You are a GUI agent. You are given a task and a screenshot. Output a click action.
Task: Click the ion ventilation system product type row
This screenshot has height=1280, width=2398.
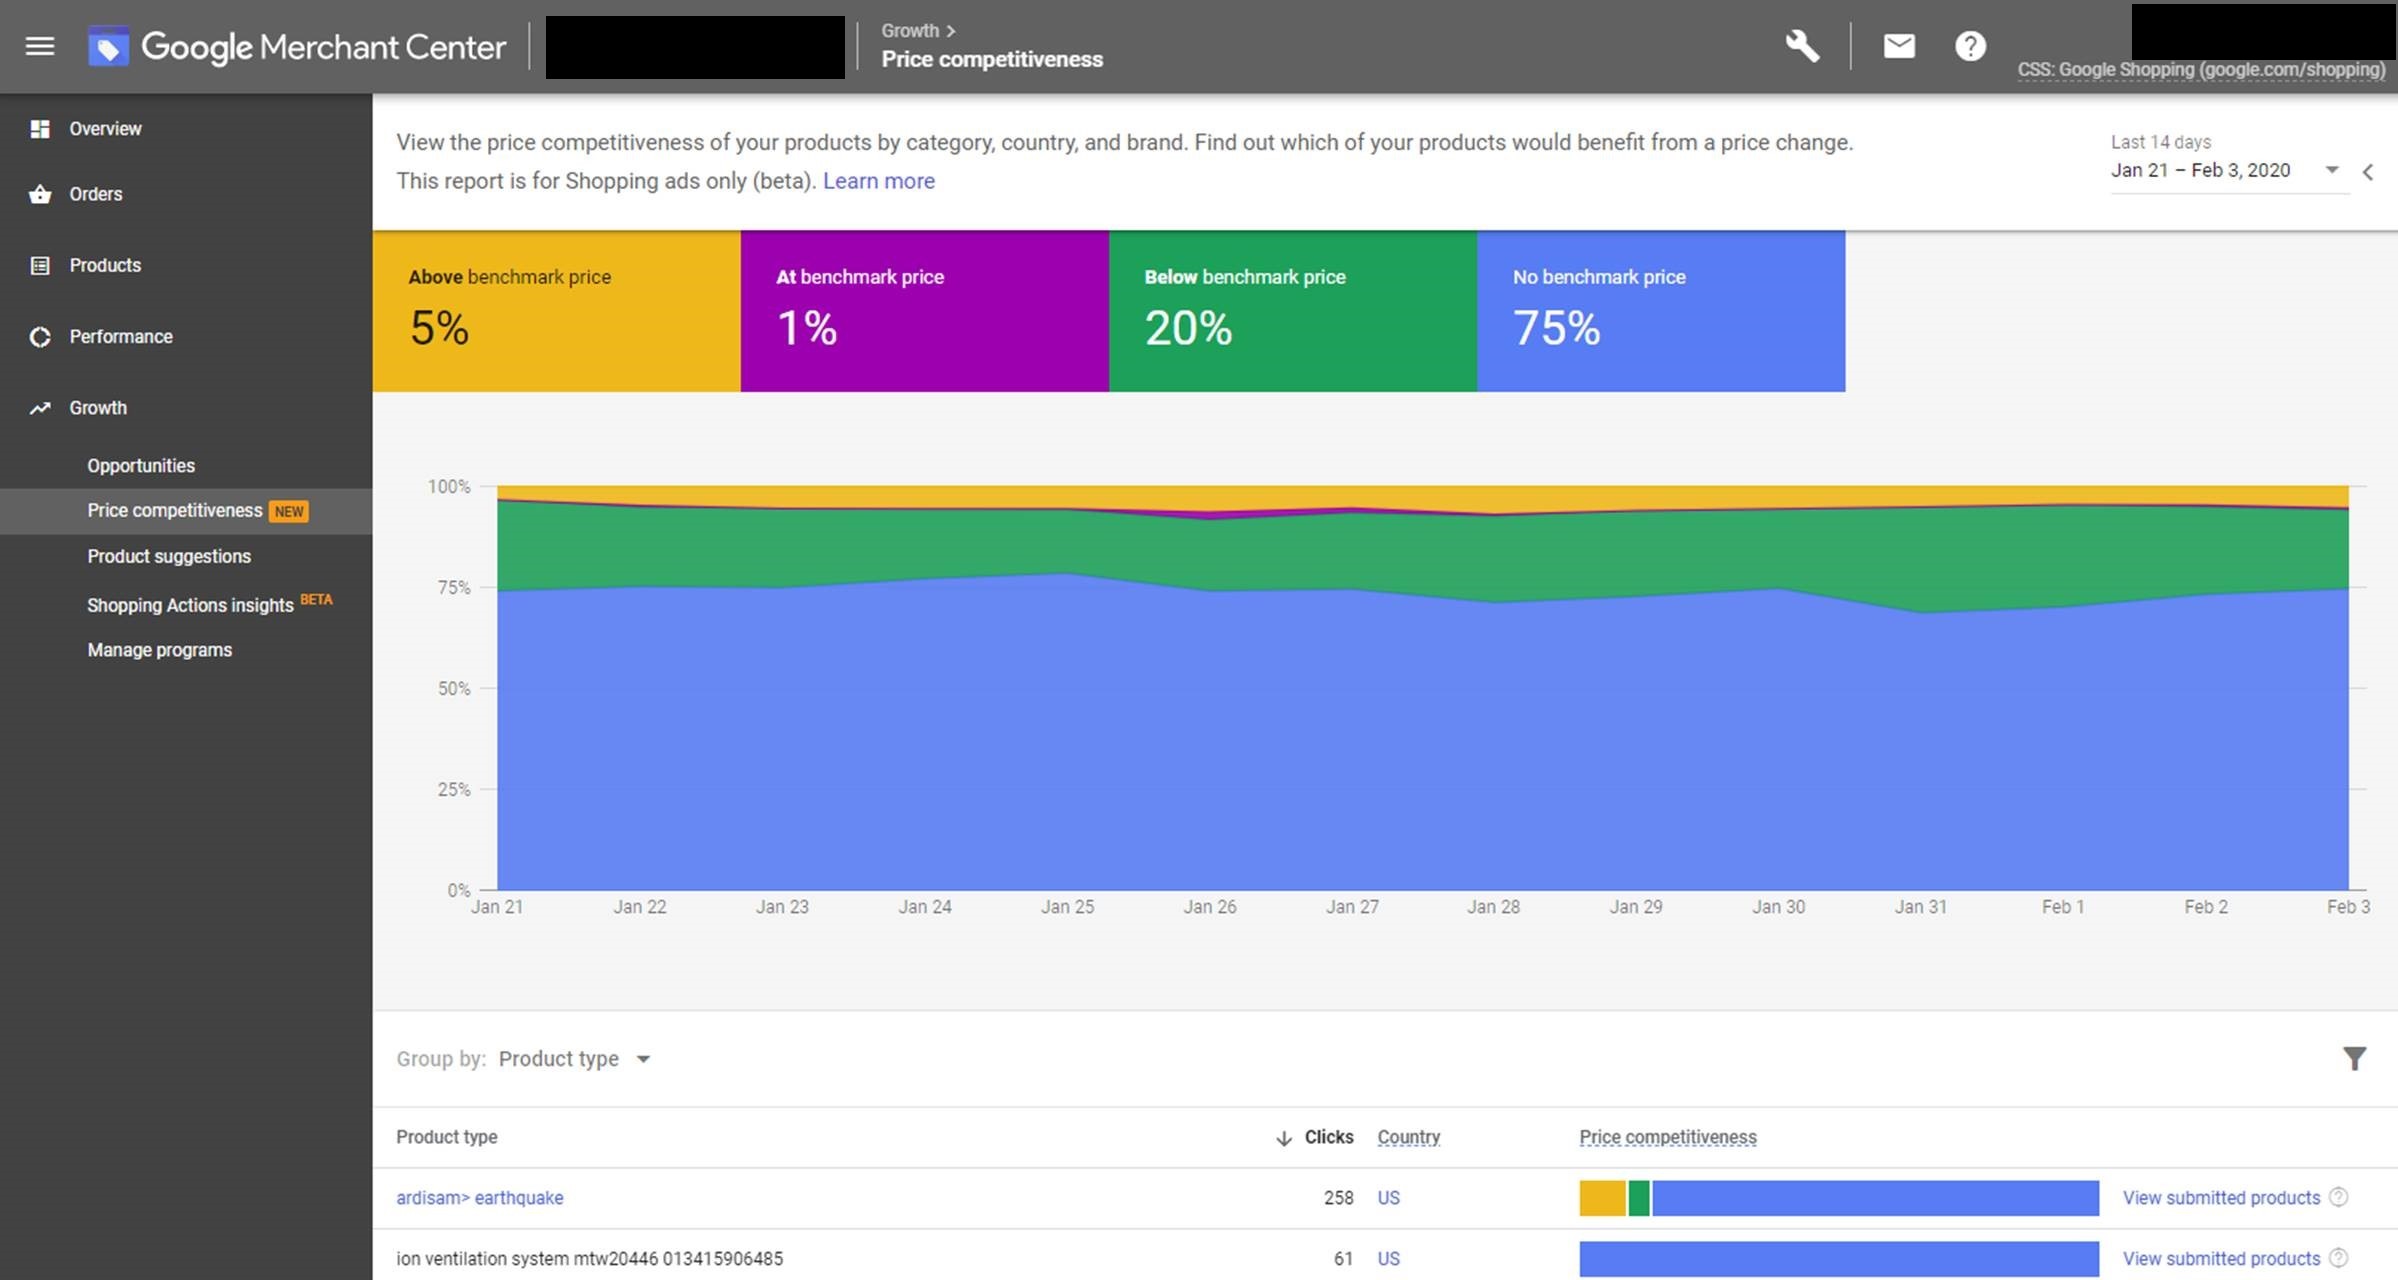1385,1258
